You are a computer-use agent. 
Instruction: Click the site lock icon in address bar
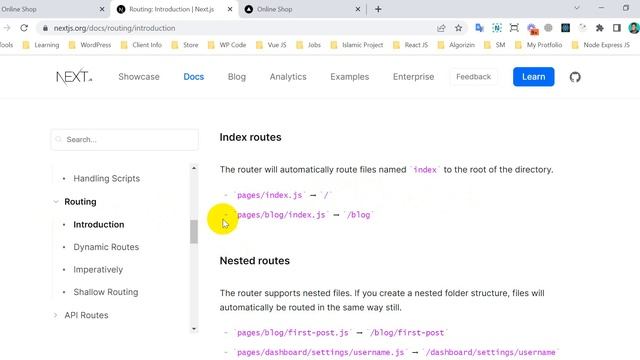click(45, 28)
